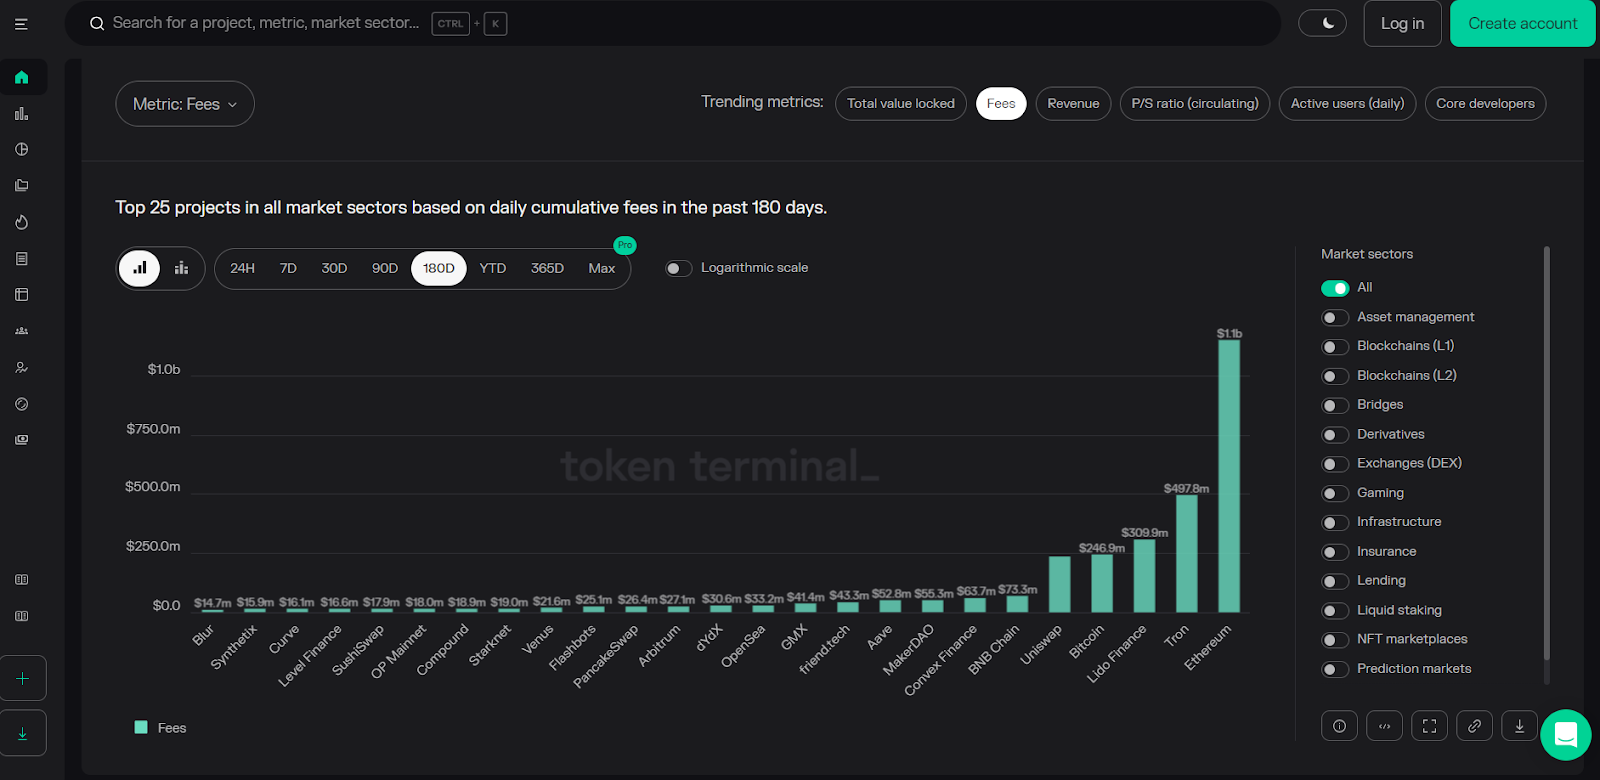Download chart data icon
1600x780 pixels.
pos(1519,726)
